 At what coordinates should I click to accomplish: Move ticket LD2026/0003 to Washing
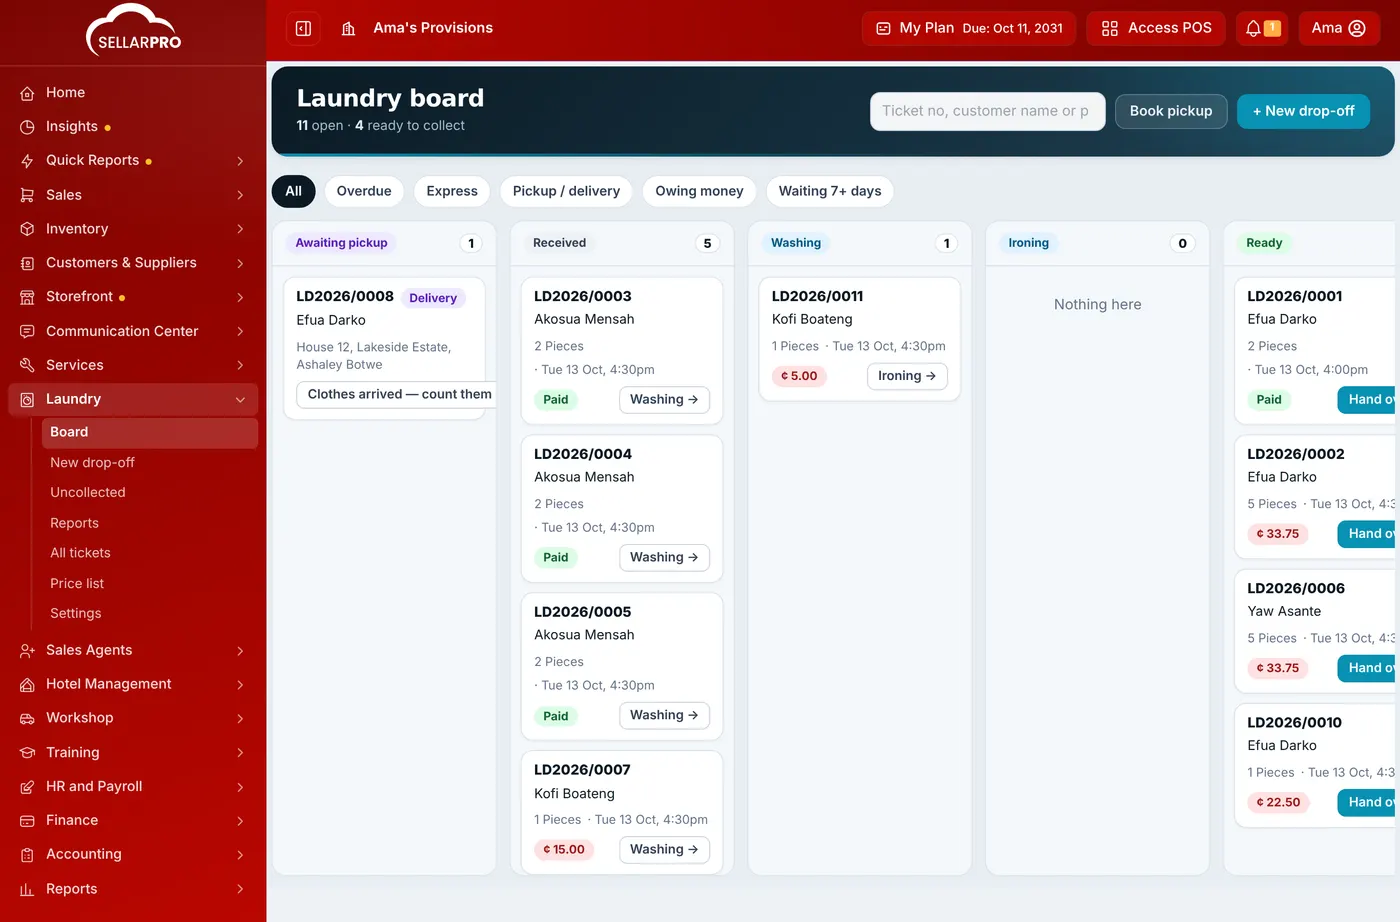[x=664, y=400]
